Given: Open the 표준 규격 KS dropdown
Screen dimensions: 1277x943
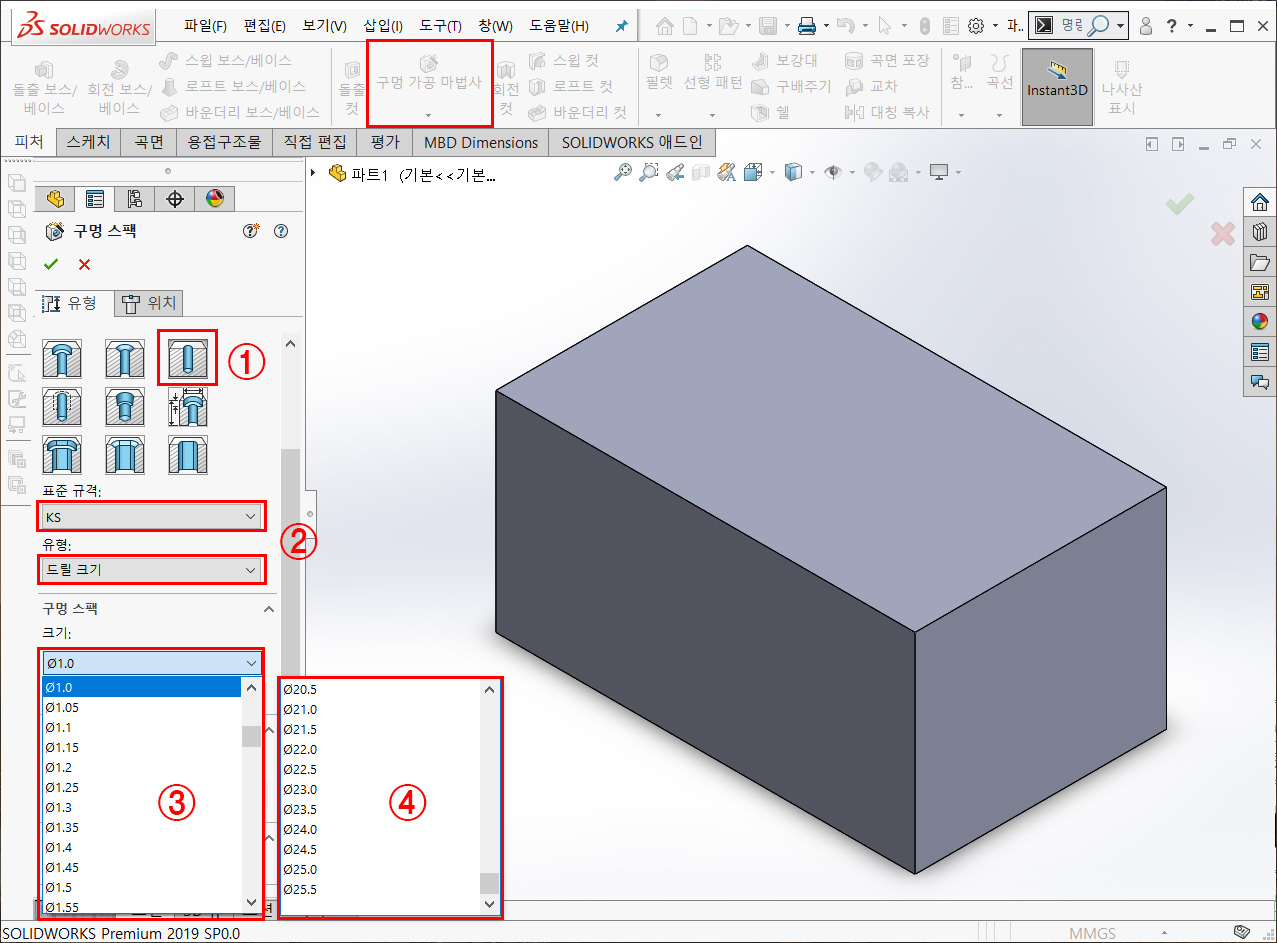Looking at the screenshot, I should point(151,516).
